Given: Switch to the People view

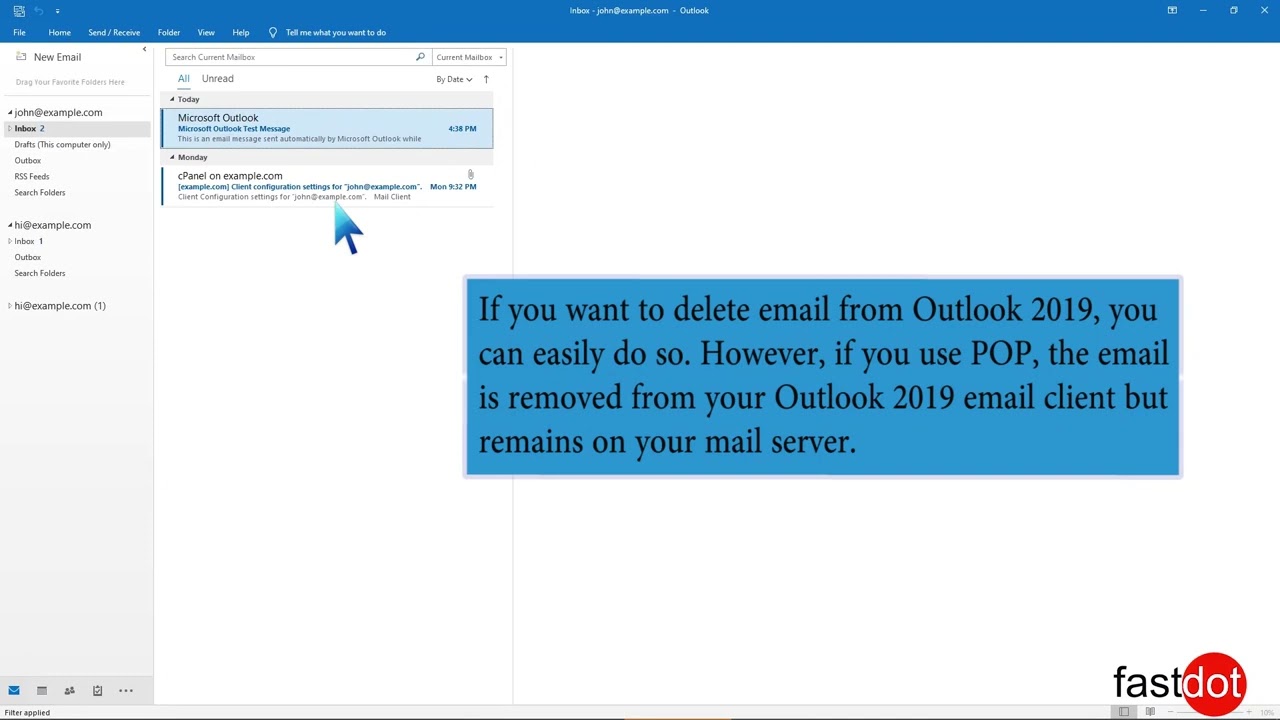Looking at the screenshot, I should click(69, 690).
